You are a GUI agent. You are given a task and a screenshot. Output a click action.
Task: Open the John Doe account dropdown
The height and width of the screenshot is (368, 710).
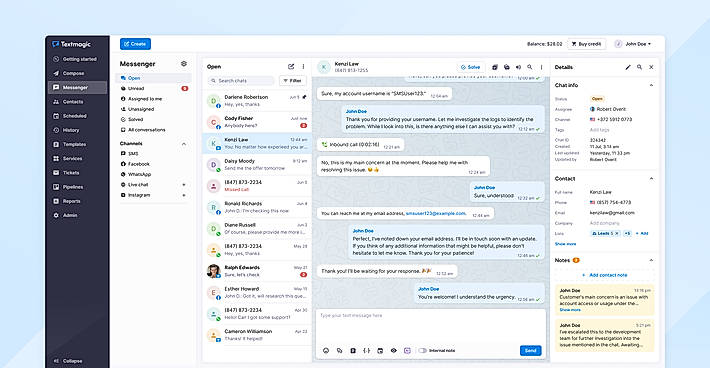pos(633,44)
